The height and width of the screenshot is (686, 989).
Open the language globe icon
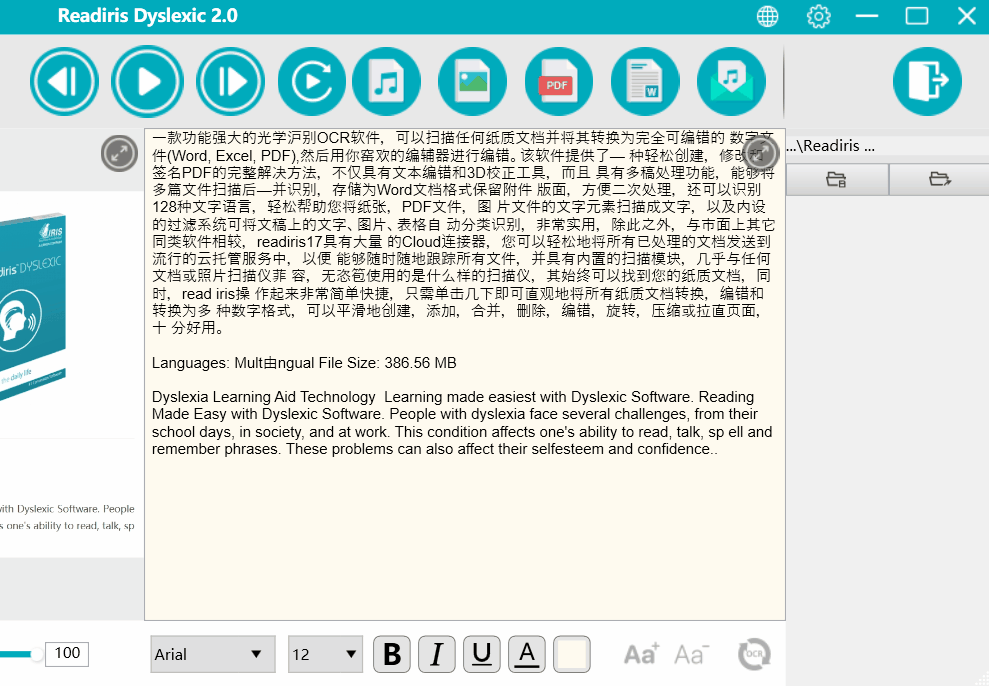point(768,16)
